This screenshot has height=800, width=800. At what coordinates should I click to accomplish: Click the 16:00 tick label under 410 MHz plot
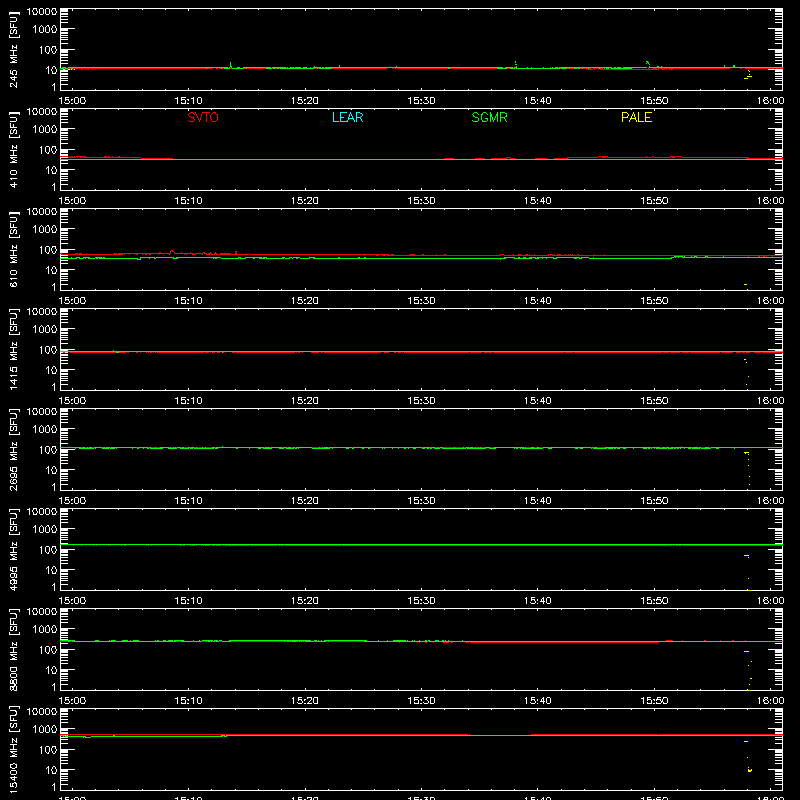770,201
